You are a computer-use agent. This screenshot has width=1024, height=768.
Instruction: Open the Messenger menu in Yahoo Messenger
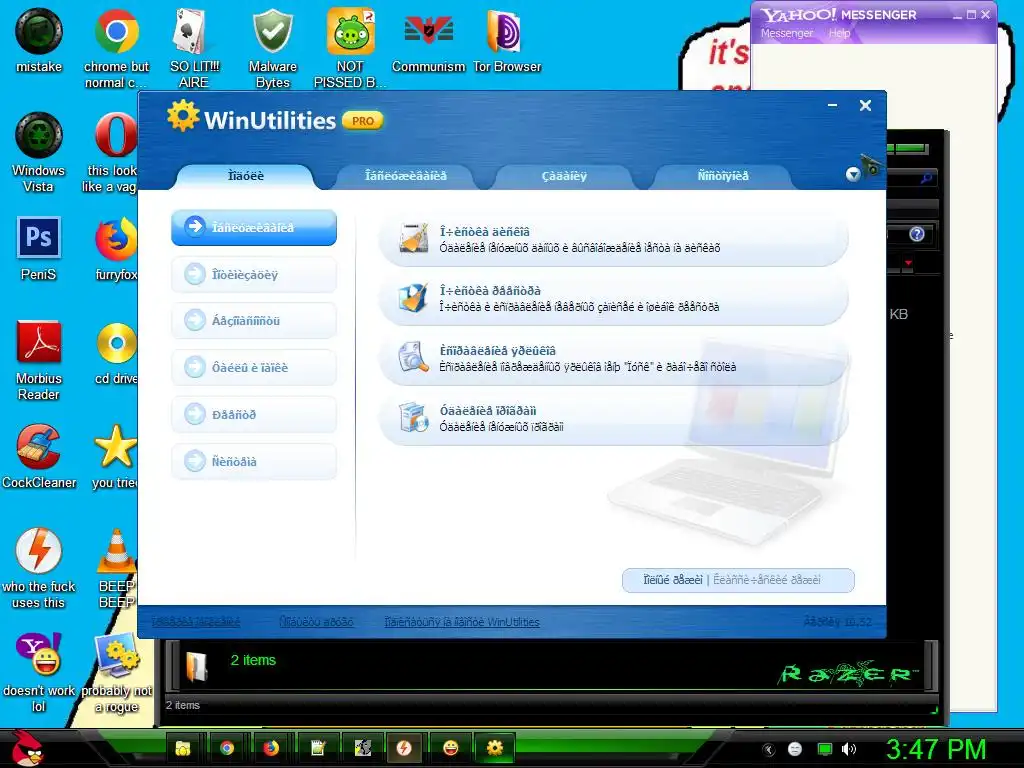786,33
